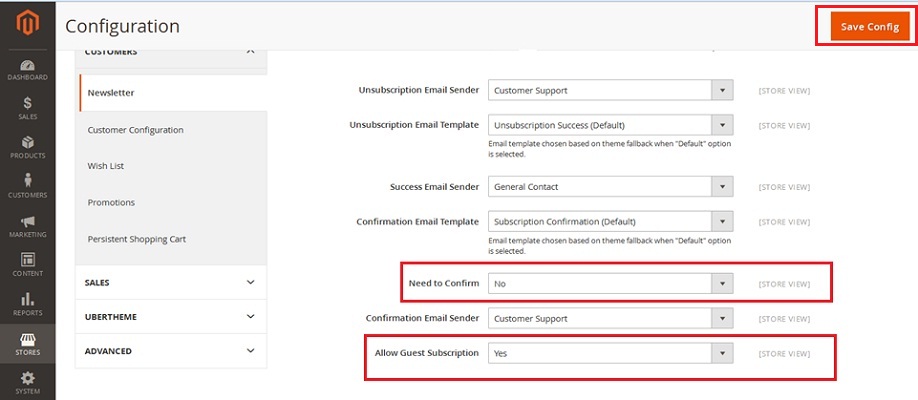Click the Unsubscription Email Sender label

tap(419, 90)
